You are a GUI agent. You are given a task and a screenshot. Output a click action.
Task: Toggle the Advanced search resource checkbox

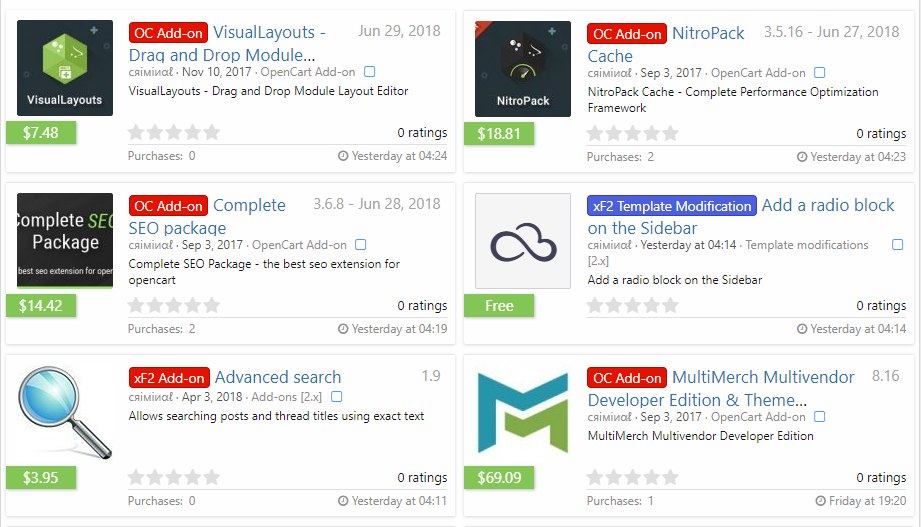[337, 397]
